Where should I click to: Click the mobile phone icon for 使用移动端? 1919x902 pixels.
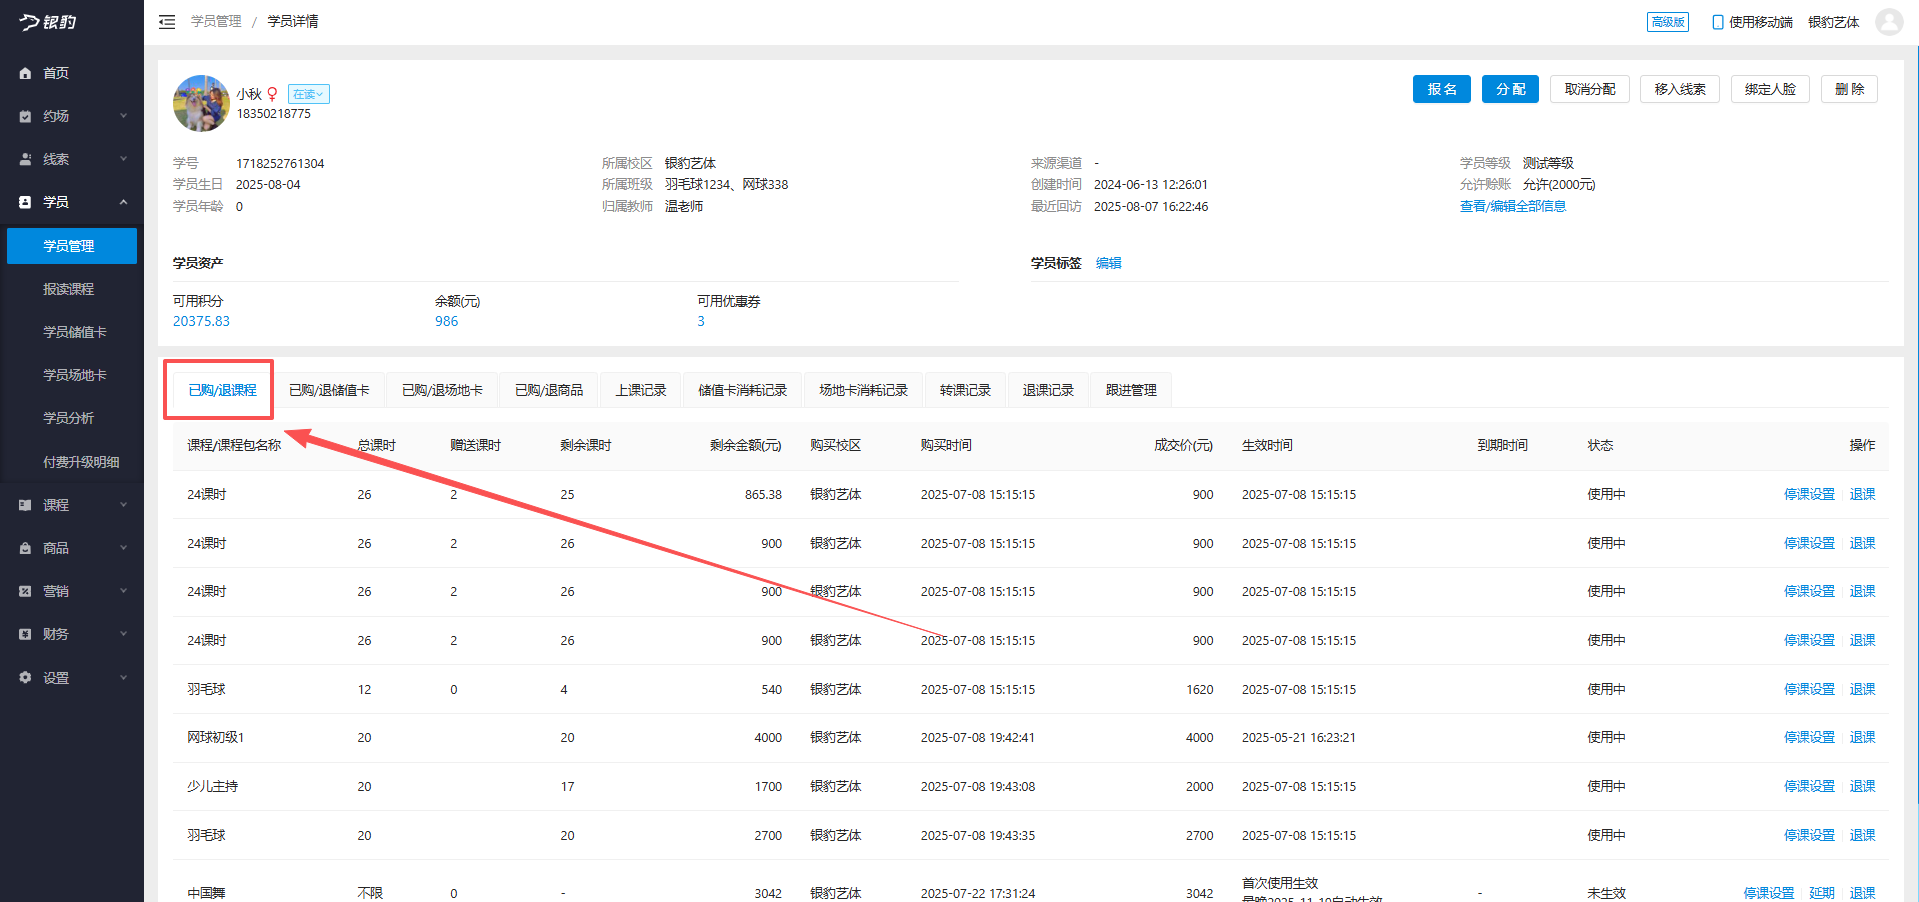click(1717, 22)
